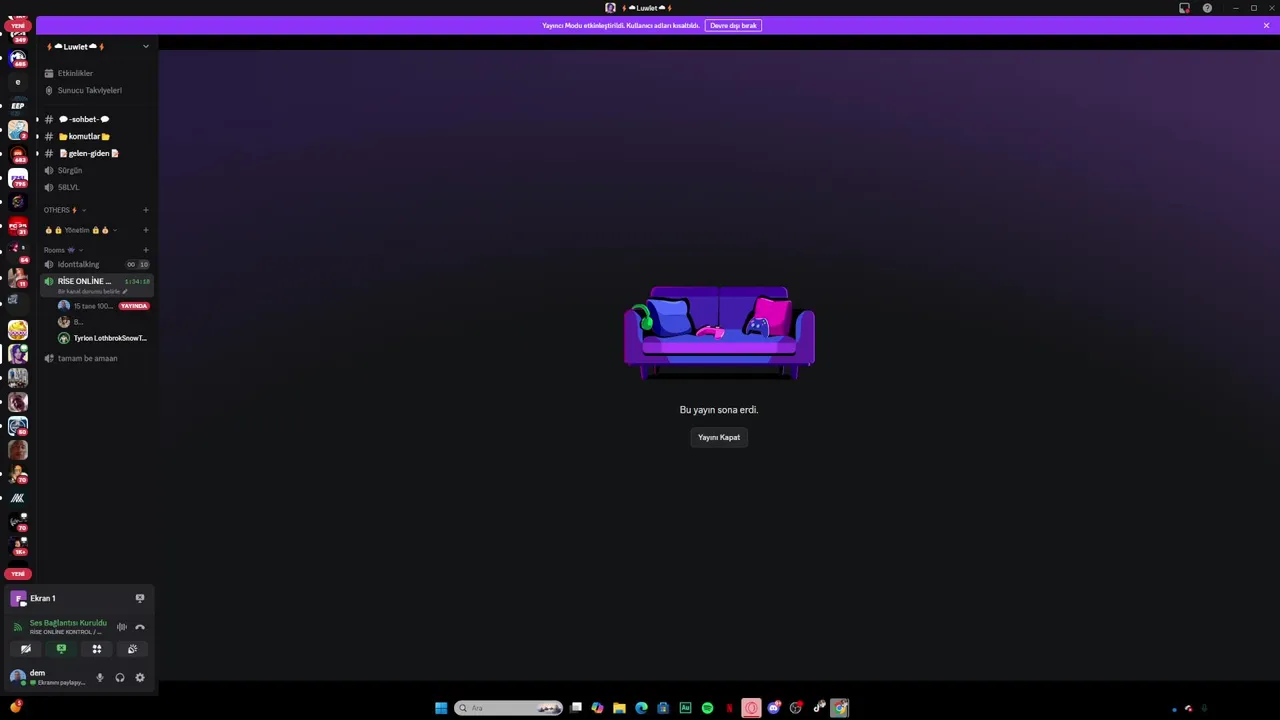Join the Sürgün voice channel

point(96,170)
